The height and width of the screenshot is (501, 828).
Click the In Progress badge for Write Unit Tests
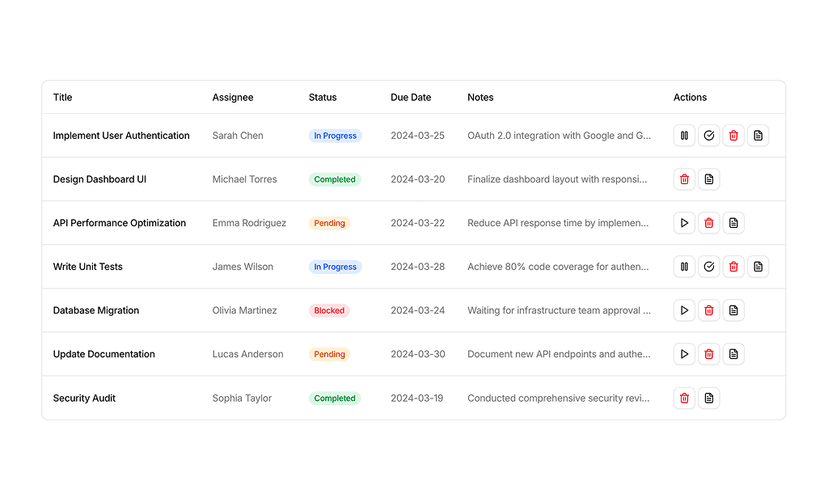(x=335, y=267)
